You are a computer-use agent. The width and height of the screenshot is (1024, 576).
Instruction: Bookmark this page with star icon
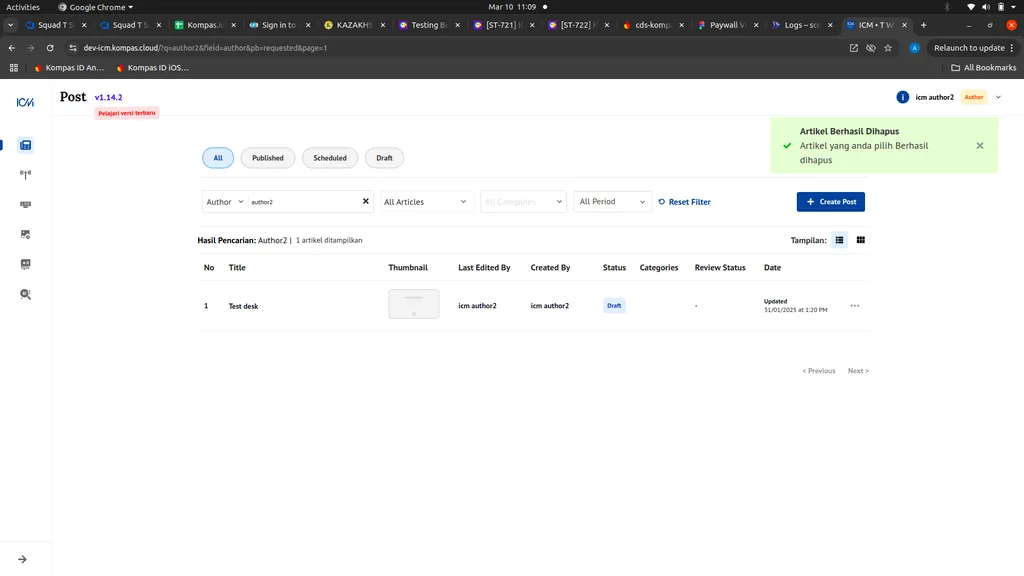click(888, 48)
